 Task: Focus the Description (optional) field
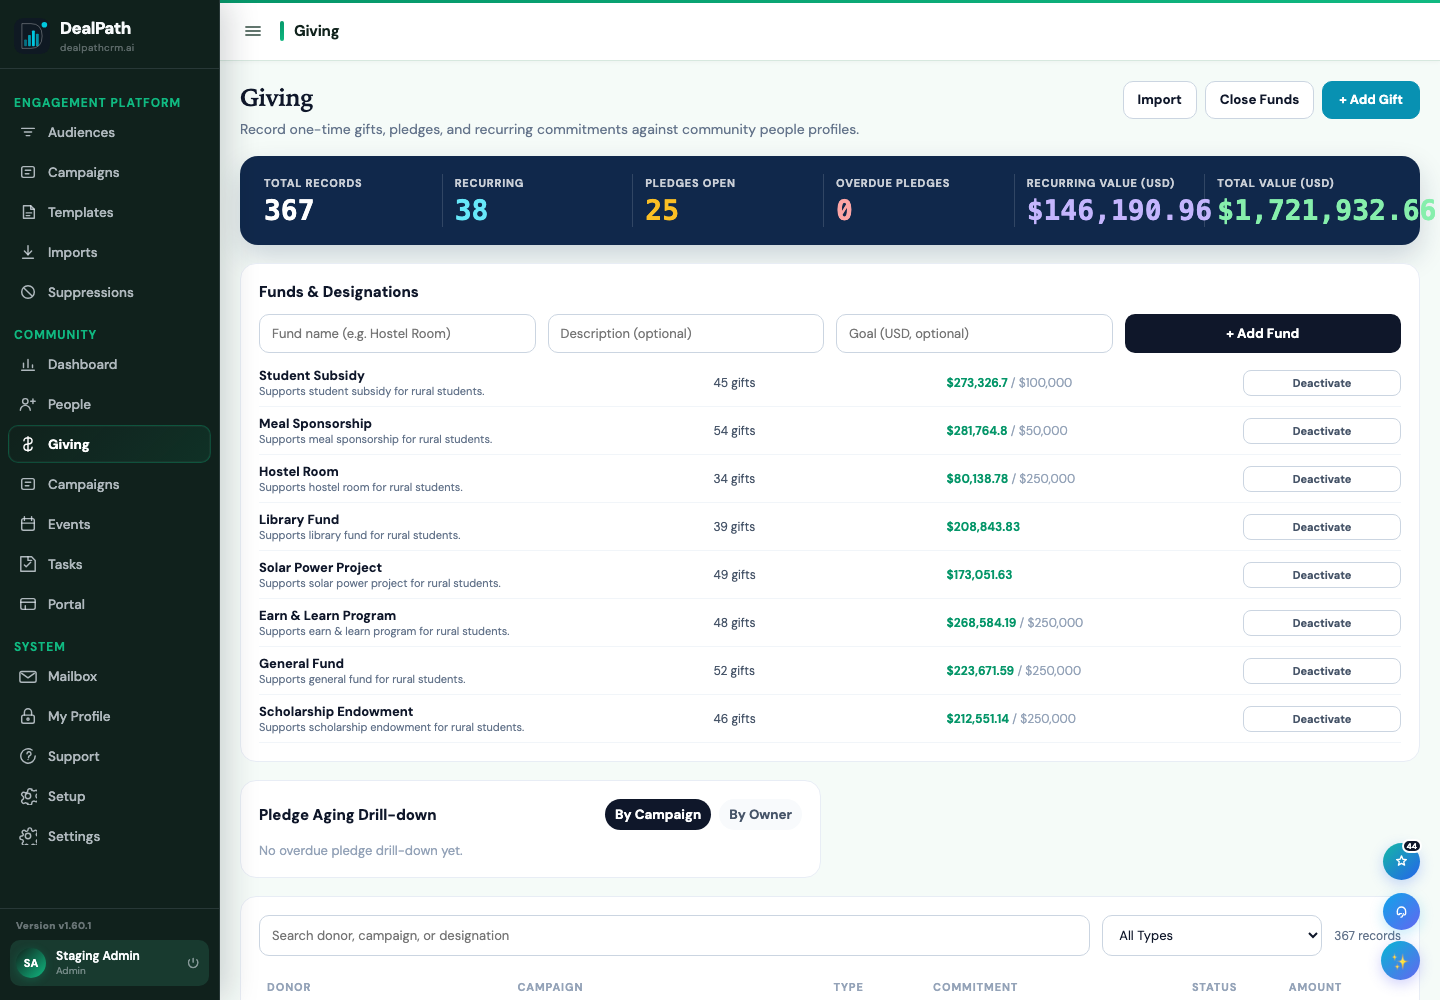click(685, 333)
